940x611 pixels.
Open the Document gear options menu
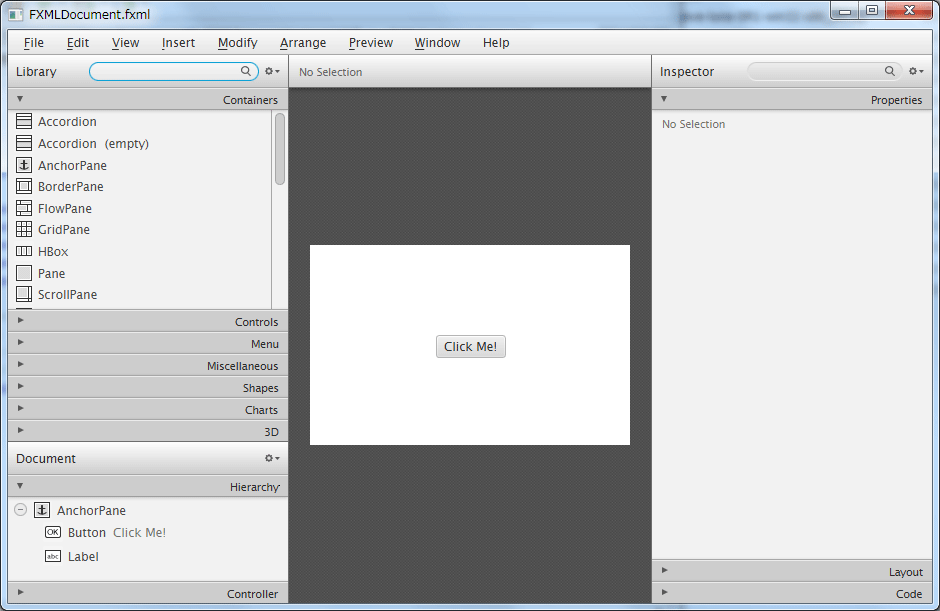(272, 458)
